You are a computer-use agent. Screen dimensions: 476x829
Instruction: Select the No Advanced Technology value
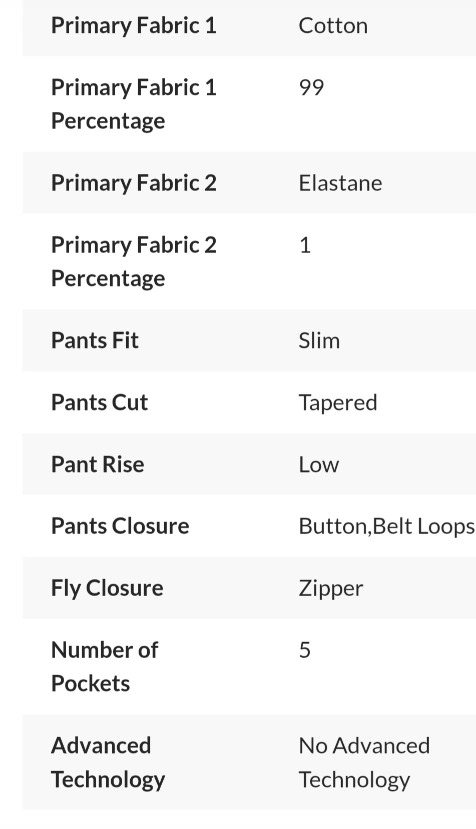[364, 762]
